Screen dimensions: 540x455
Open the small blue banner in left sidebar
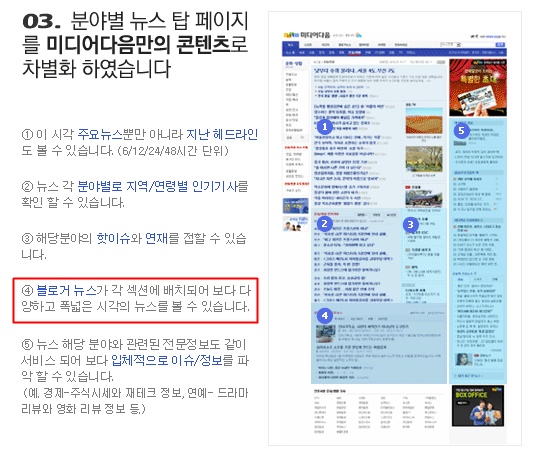tap(295, 206)
